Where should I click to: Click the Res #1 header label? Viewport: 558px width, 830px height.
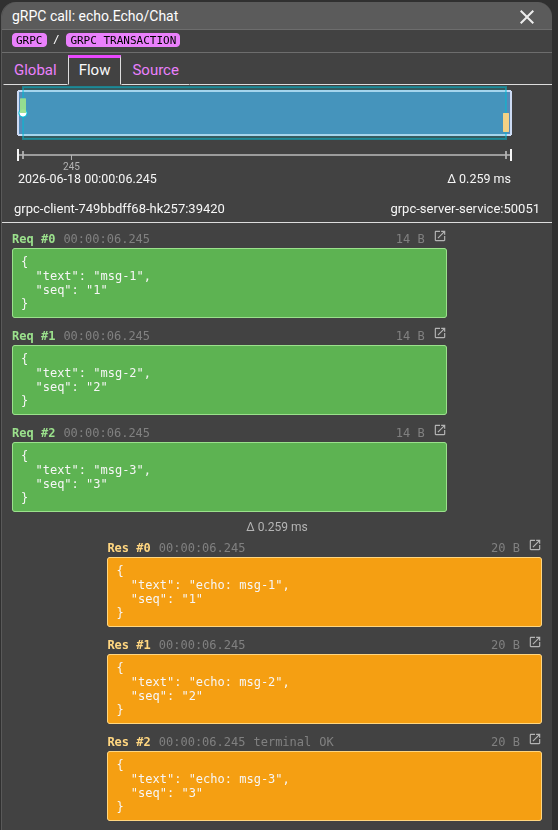[129, 644]
